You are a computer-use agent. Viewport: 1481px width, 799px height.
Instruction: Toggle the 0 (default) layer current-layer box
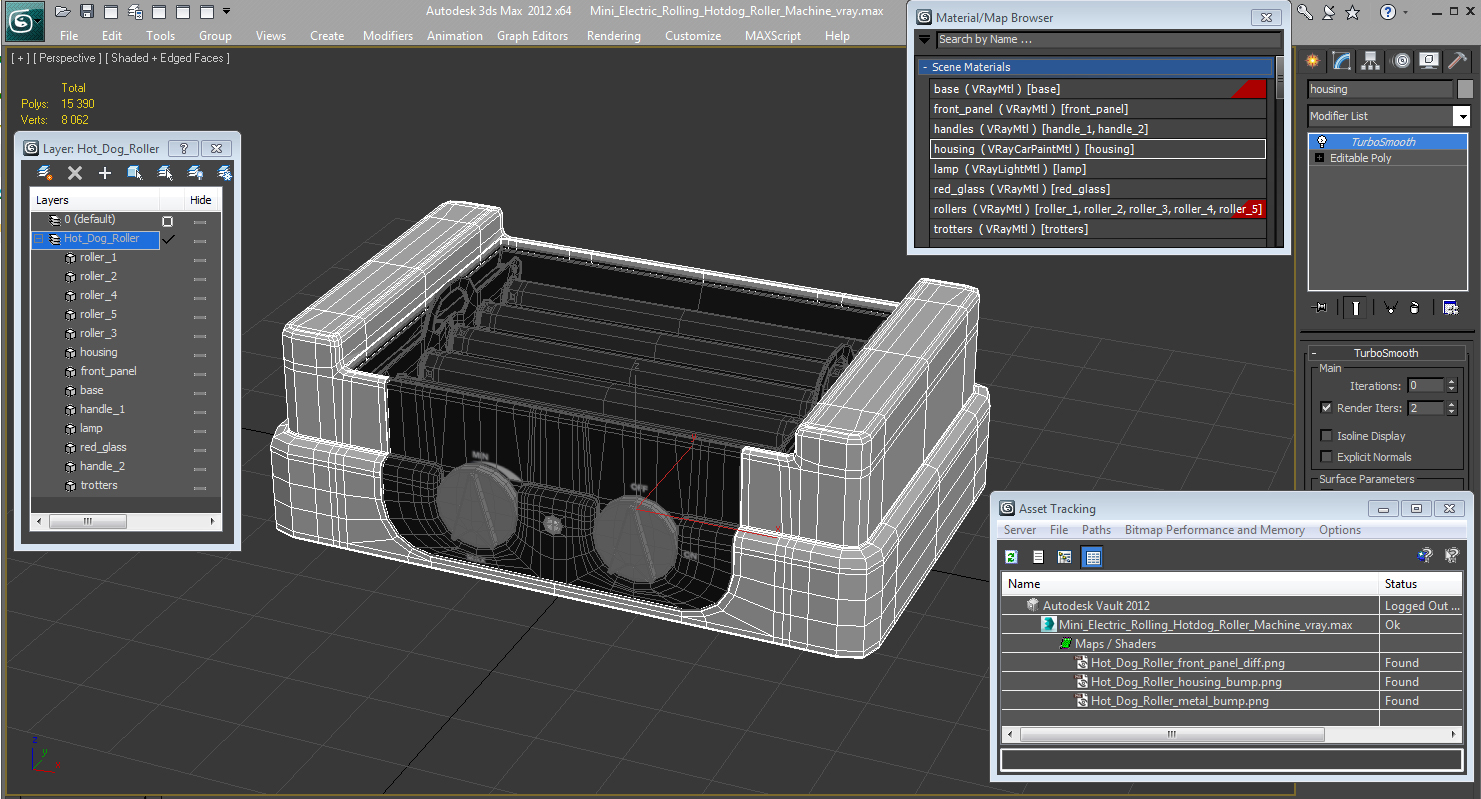tap(167, 221)
